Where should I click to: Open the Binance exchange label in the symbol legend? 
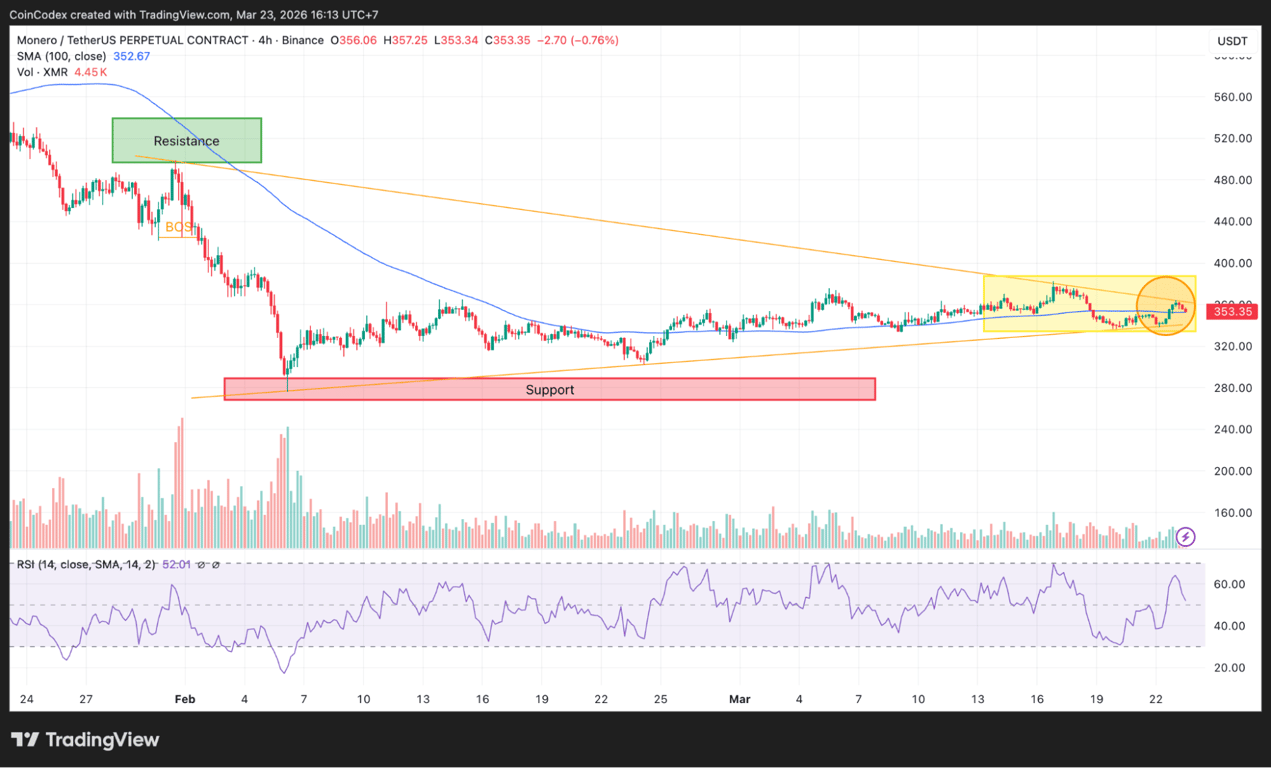(302, 40)
